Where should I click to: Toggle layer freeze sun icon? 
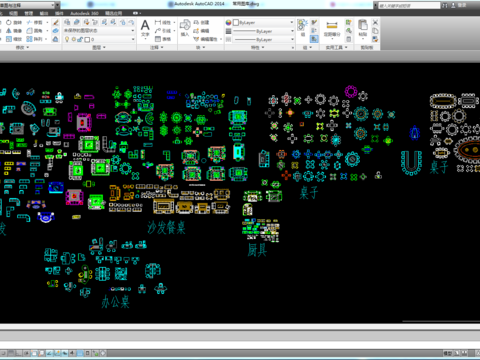(74, 39)
